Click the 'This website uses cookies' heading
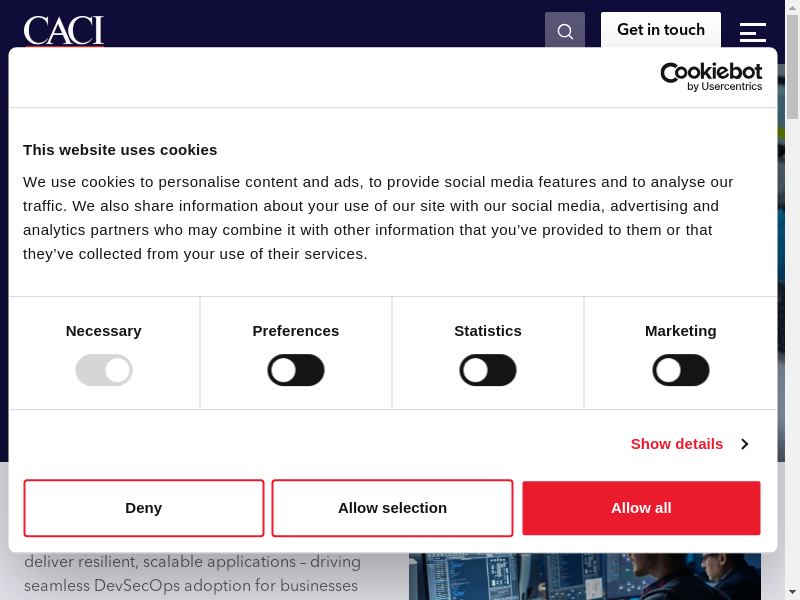 tap(120, 150)
